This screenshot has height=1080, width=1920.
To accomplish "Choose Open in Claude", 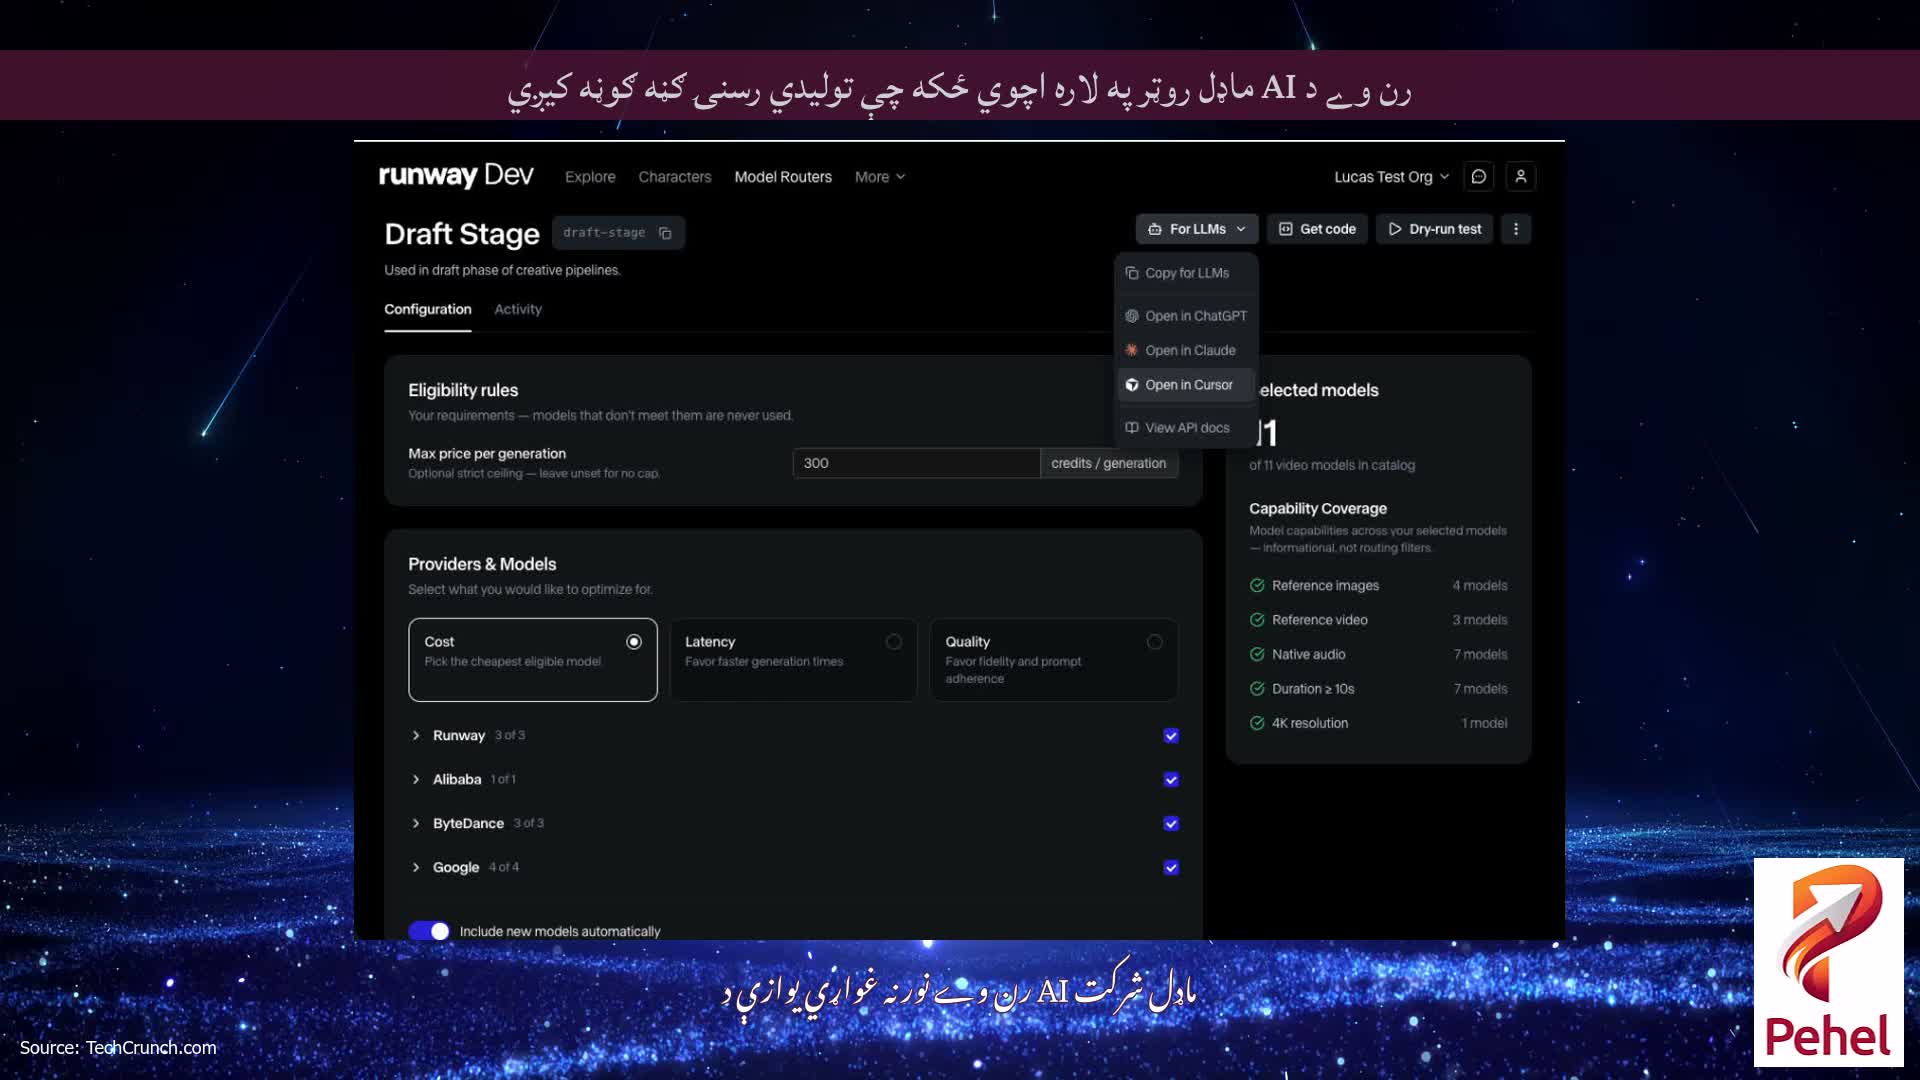I will point(1186,350).
